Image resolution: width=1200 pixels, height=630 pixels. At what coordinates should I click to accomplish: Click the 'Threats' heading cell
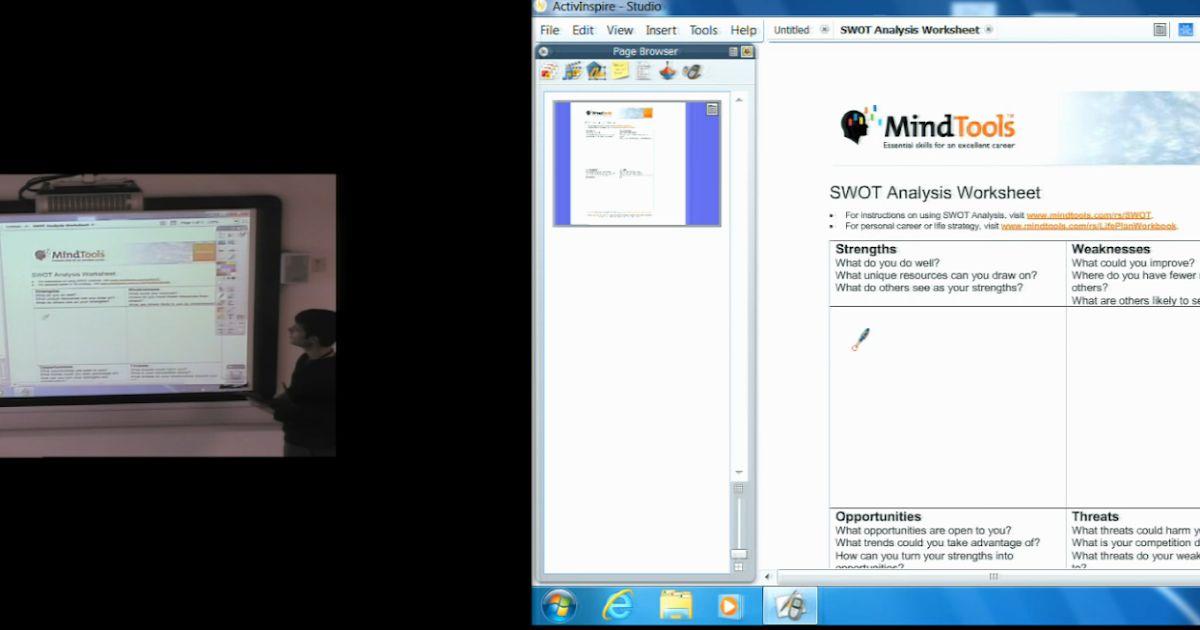point(1095,517)
